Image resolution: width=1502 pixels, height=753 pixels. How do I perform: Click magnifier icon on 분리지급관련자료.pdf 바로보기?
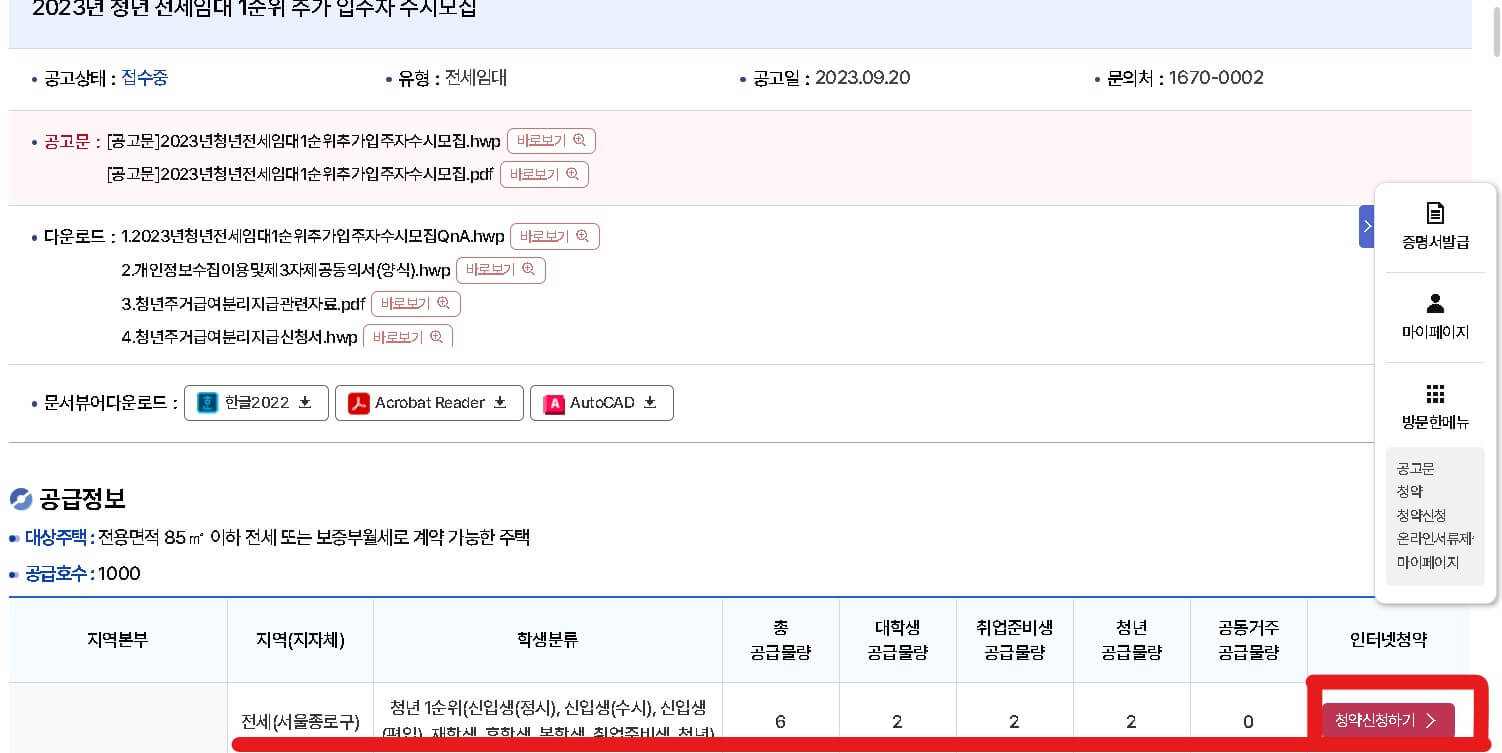tap(444, 303)
